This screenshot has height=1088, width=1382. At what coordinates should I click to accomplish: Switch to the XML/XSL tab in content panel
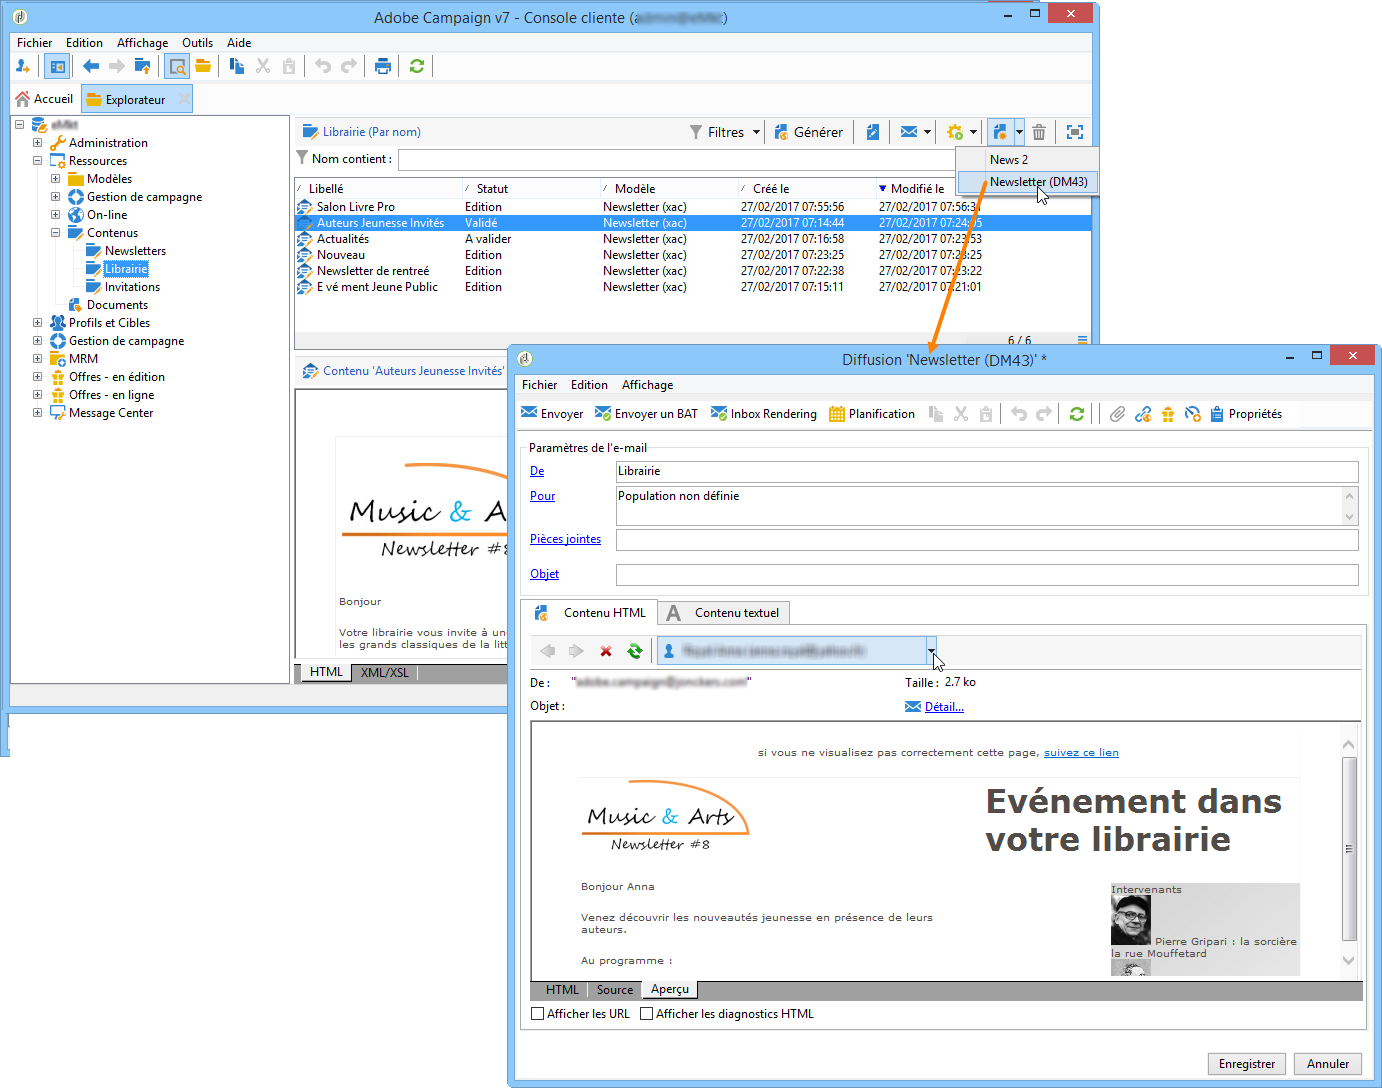pos(384,672)
